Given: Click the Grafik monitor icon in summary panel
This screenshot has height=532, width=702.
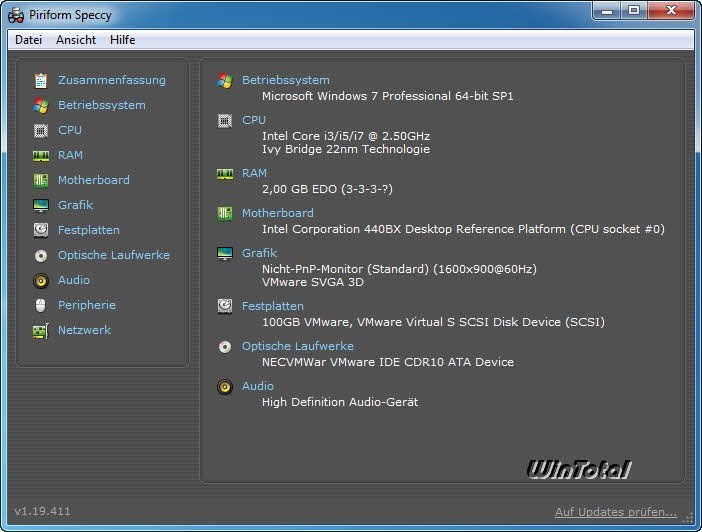Looking at the screenshot, I should point(225,253).
